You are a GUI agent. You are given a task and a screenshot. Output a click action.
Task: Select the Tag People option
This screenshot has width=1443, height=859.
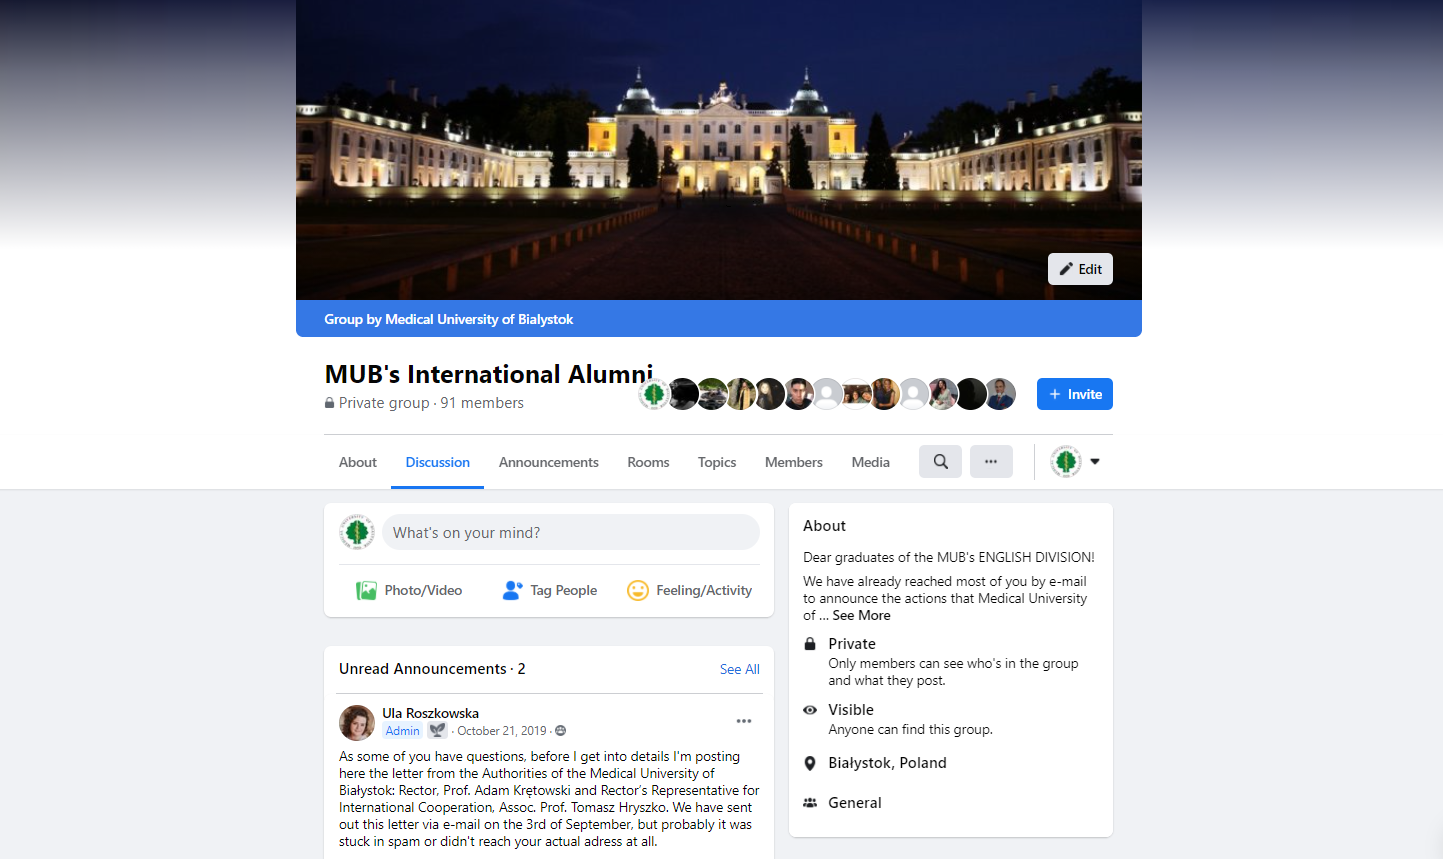[550, 591]
